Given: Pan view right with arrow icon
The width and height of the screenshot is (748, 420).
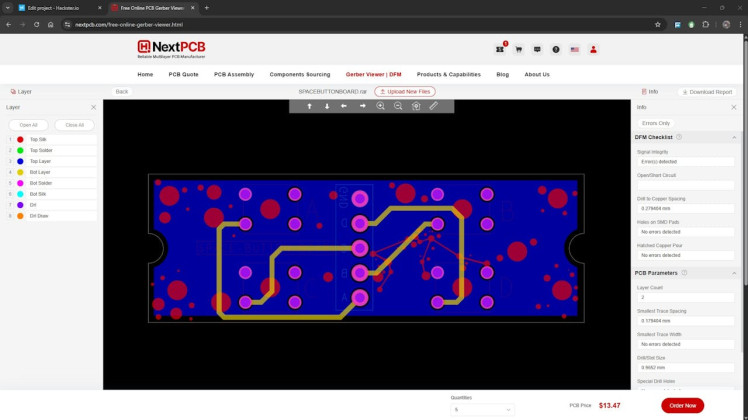Looking at the screenshot, I should (x=363, y=106).
